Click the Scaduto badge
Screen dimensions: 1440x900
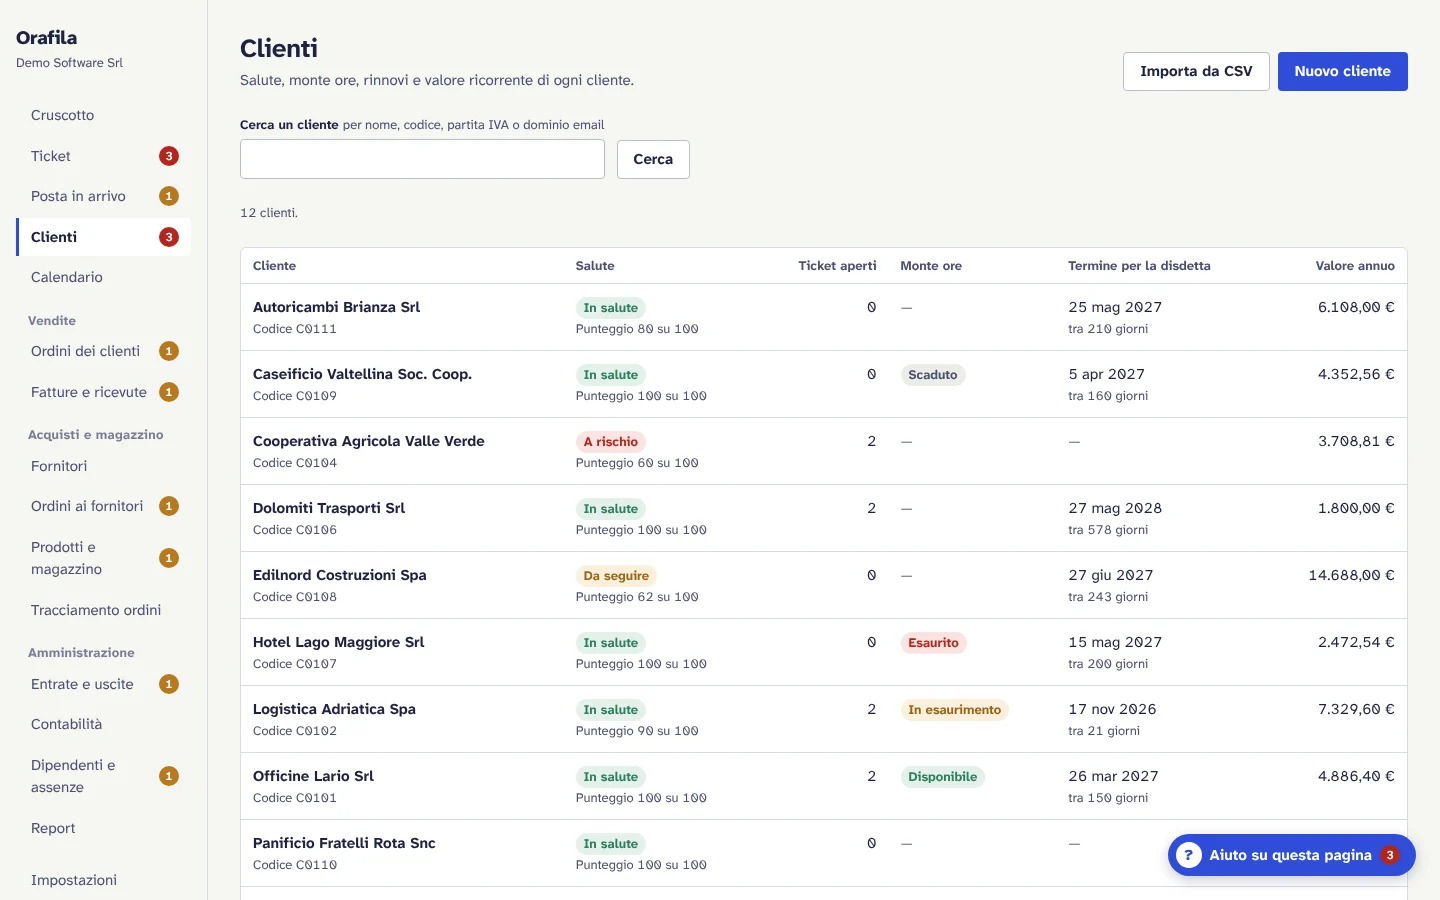click(932, 375)
